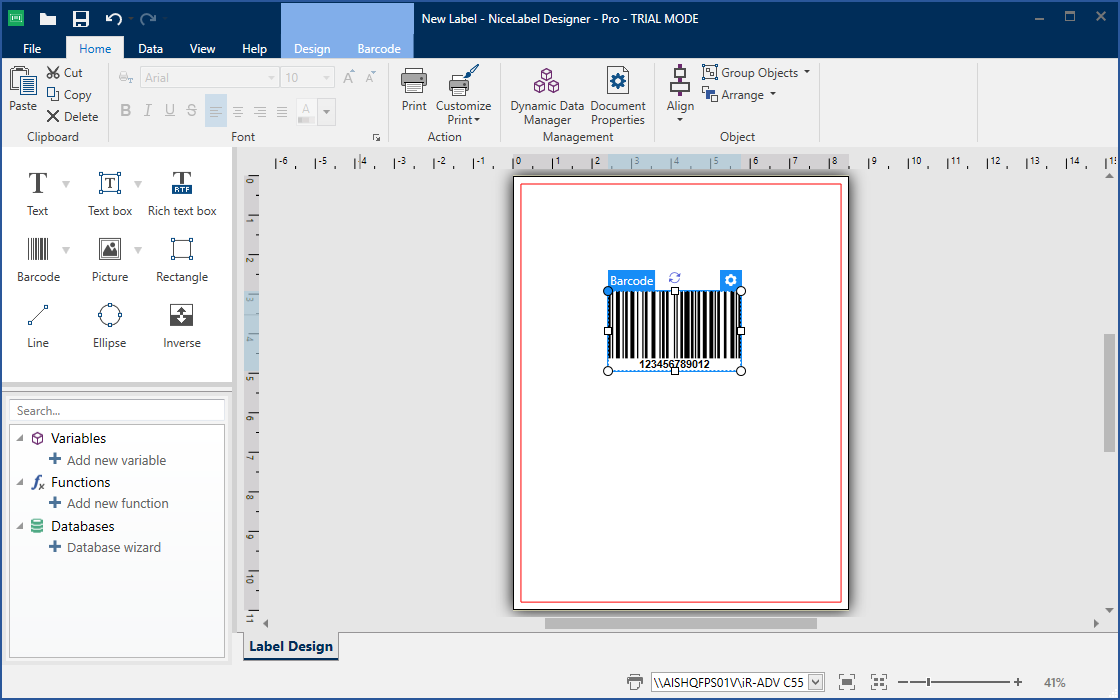1120x700 pixels.
Task: Open Dynamic Data Manager
Action: click(x=547, y=96)
